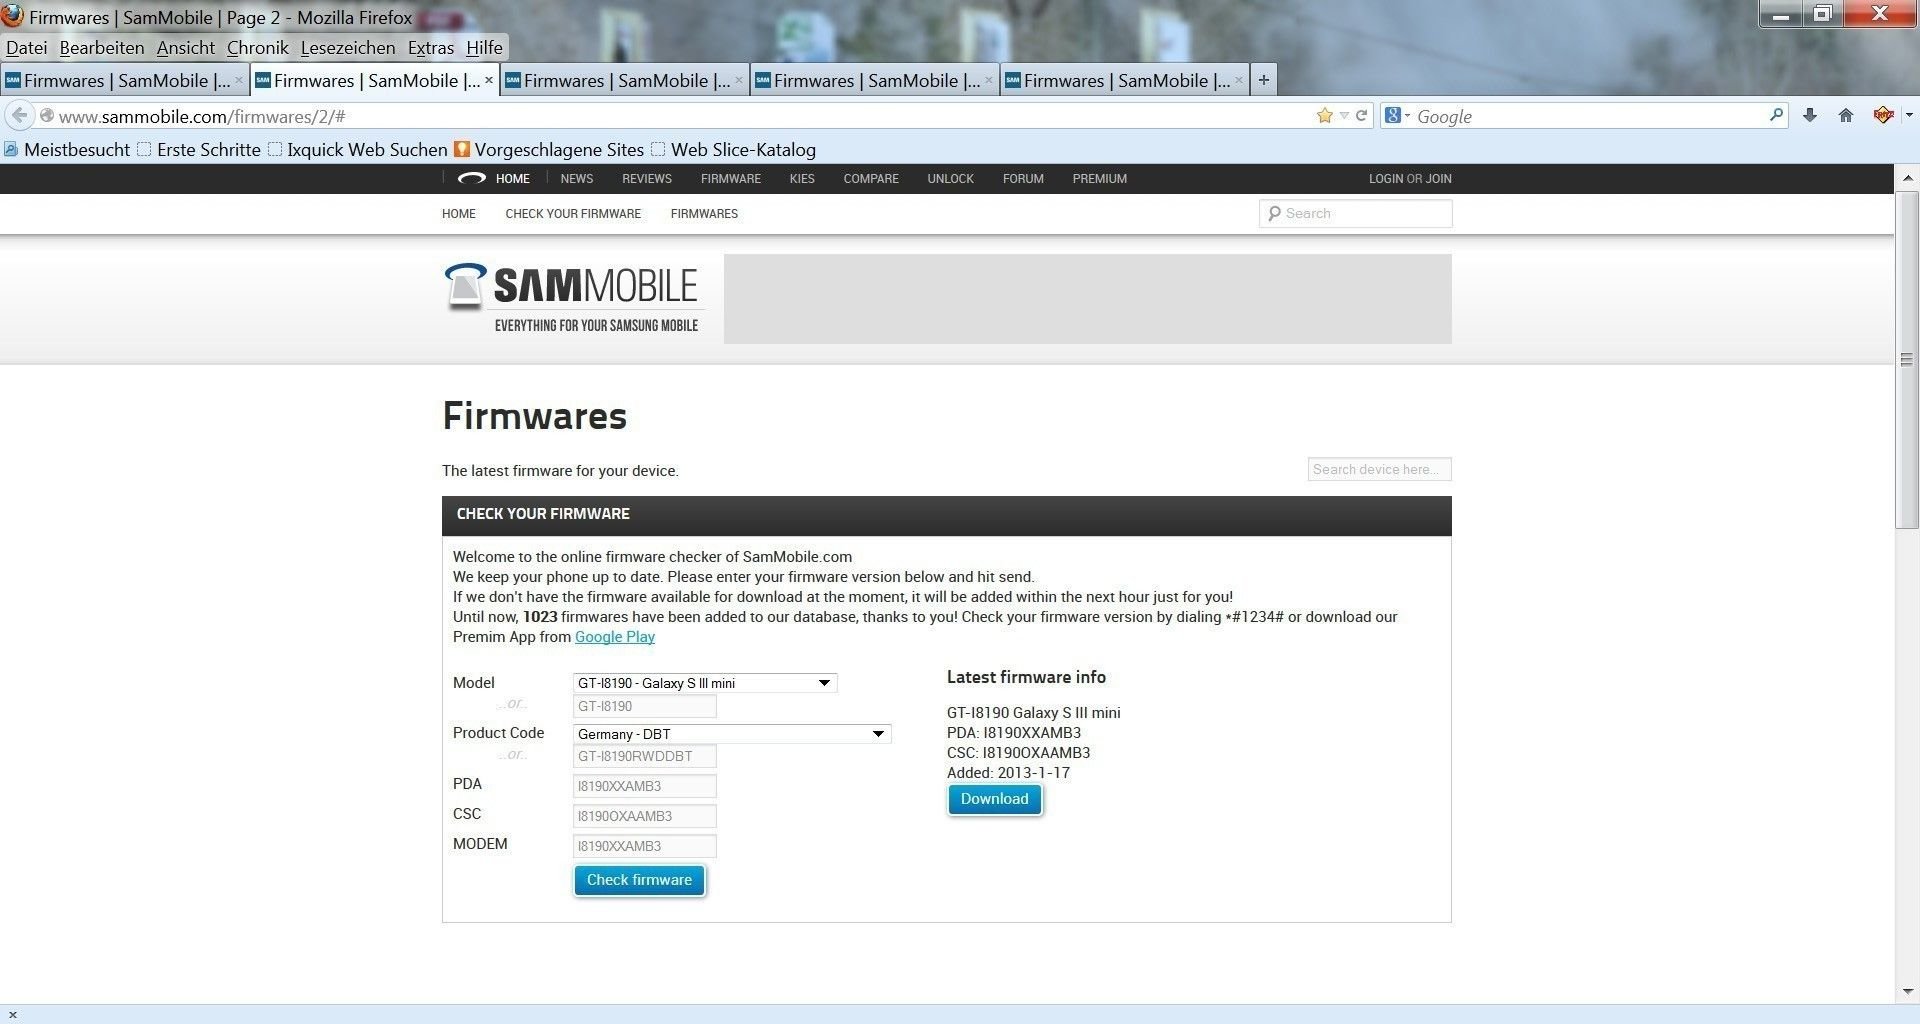1920x1024 pixels.
Task: Open the Extras menu
Action: pyautogui.click(x=431, y=48)
